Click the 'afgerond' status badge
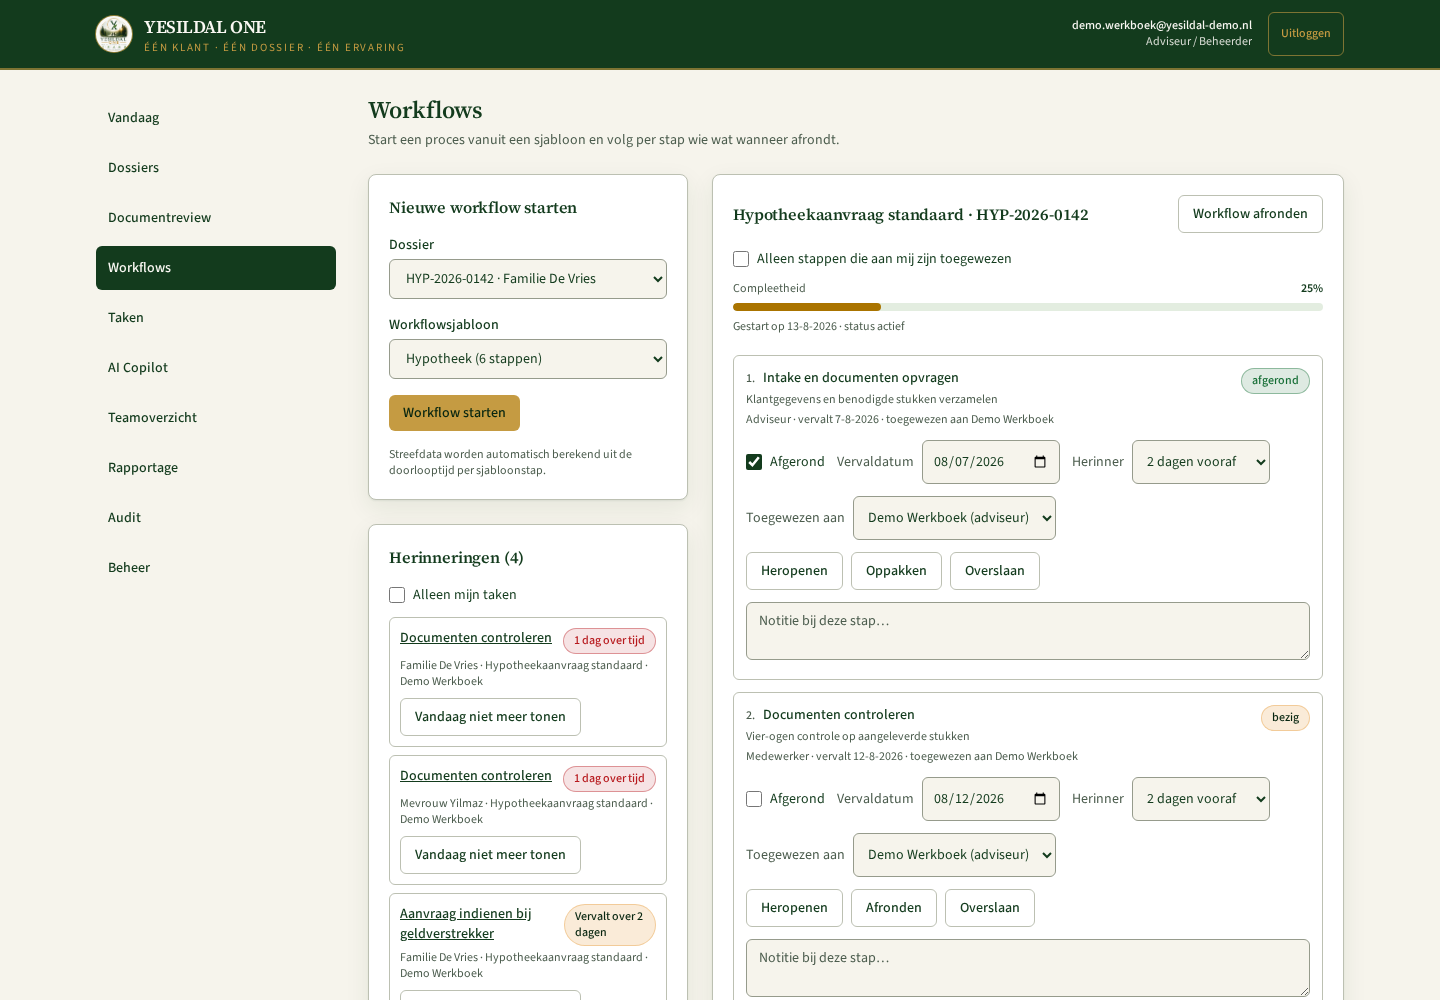Viewport: 1440px width, 1000px height. (1275, 381)
